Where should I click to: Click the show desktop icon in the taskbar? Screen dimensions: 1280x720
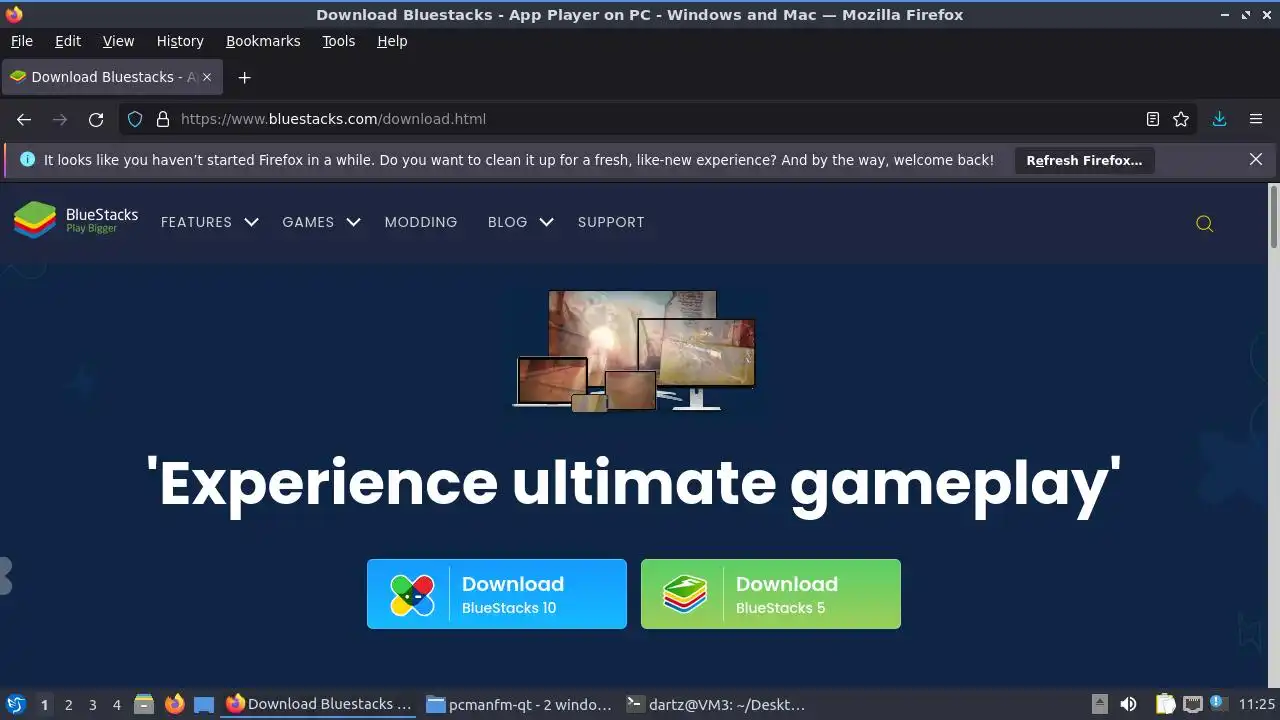pyautogui.click(x=204, y=704)
